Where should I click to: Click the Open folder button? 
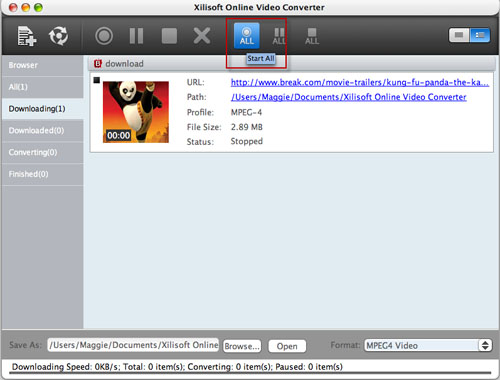[287, 346]
